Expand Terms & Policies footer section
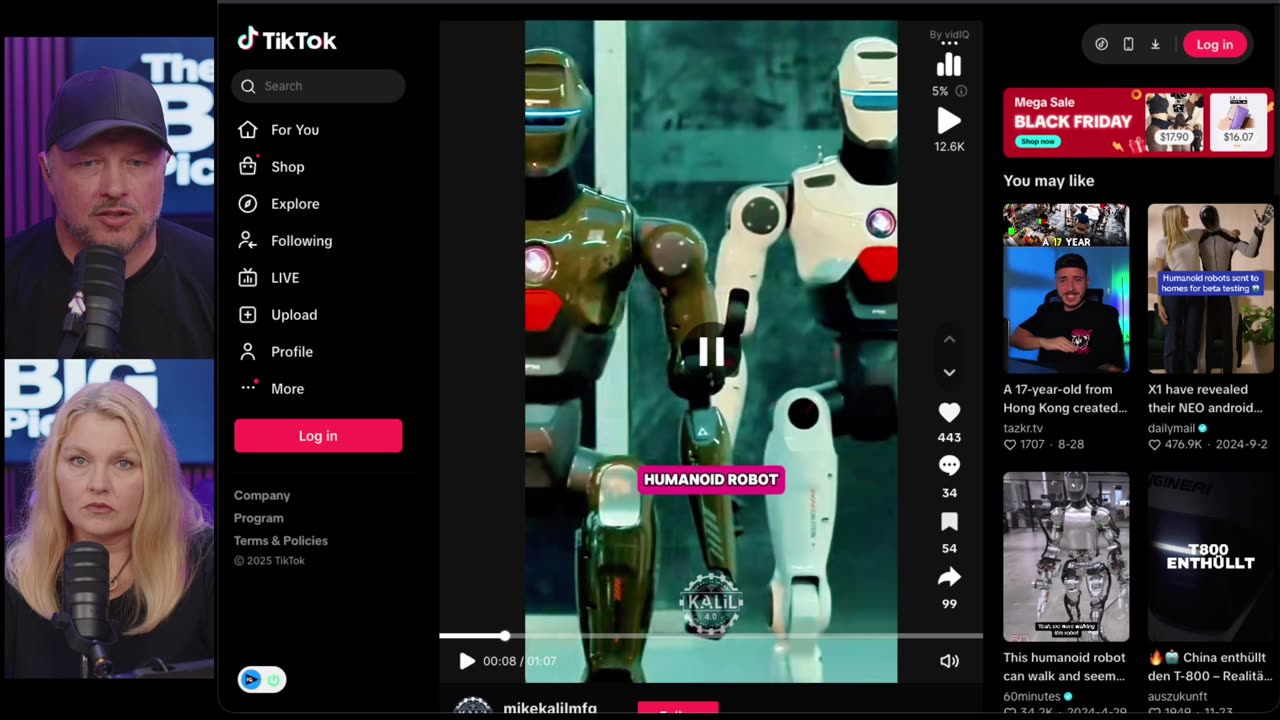The width and height of the screenshot is (1280, 720). click(281, 541)
